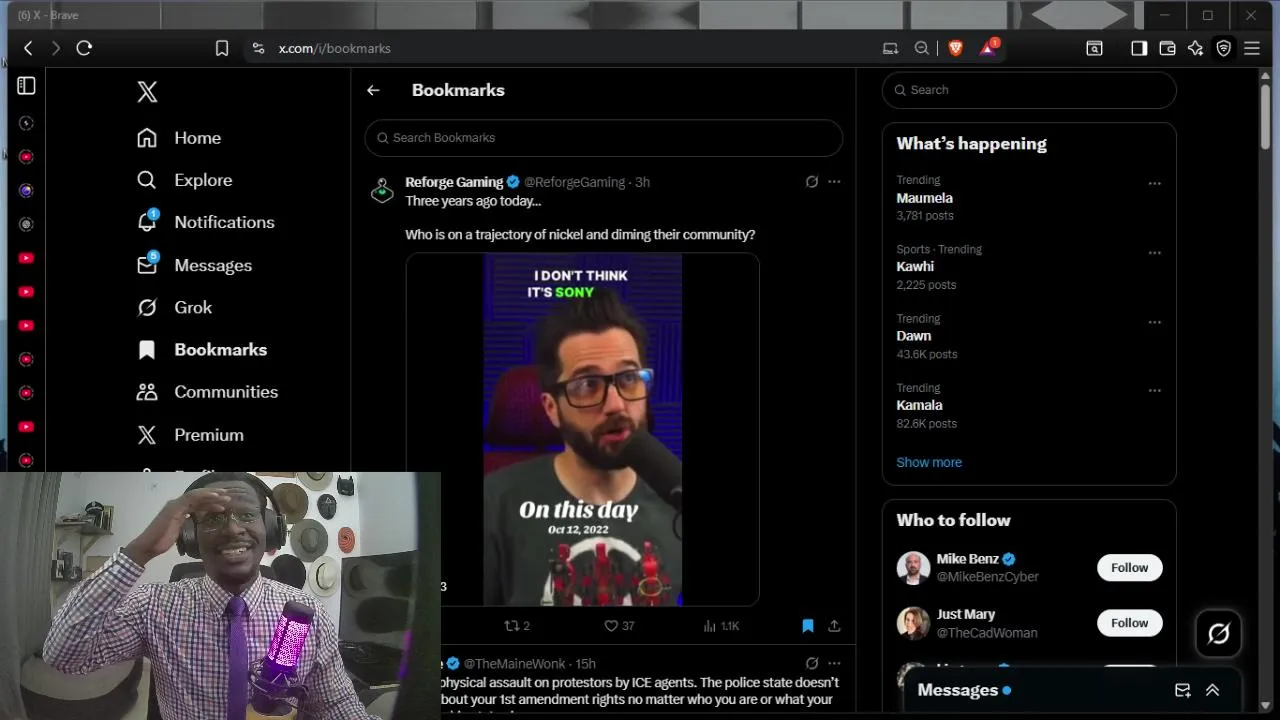1280x720 pixels.
Task: Open Reforge Gaming profile name
Action: (454, 182)
